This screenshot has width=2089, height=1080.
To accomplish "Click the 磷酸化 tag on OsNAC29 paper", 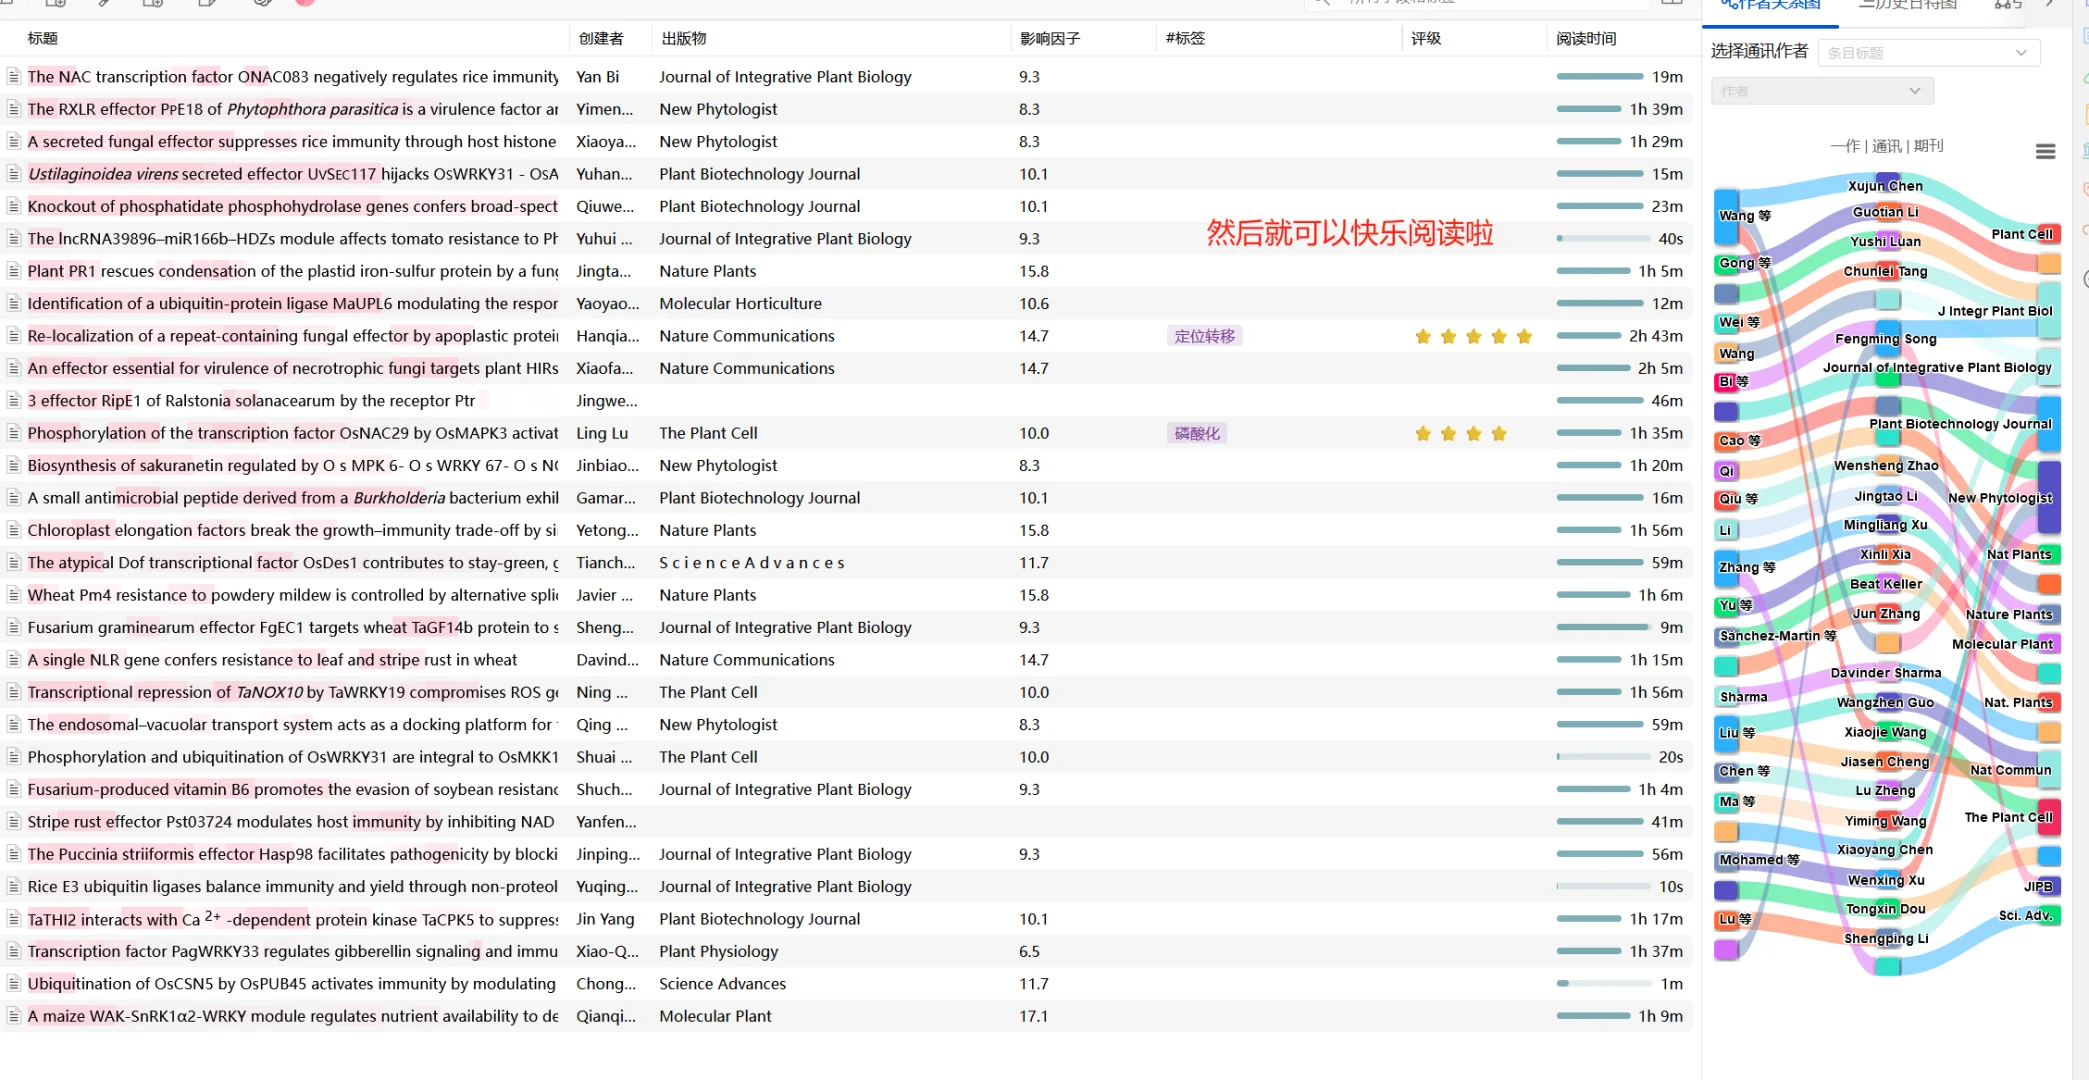I will click(1196, 433).
